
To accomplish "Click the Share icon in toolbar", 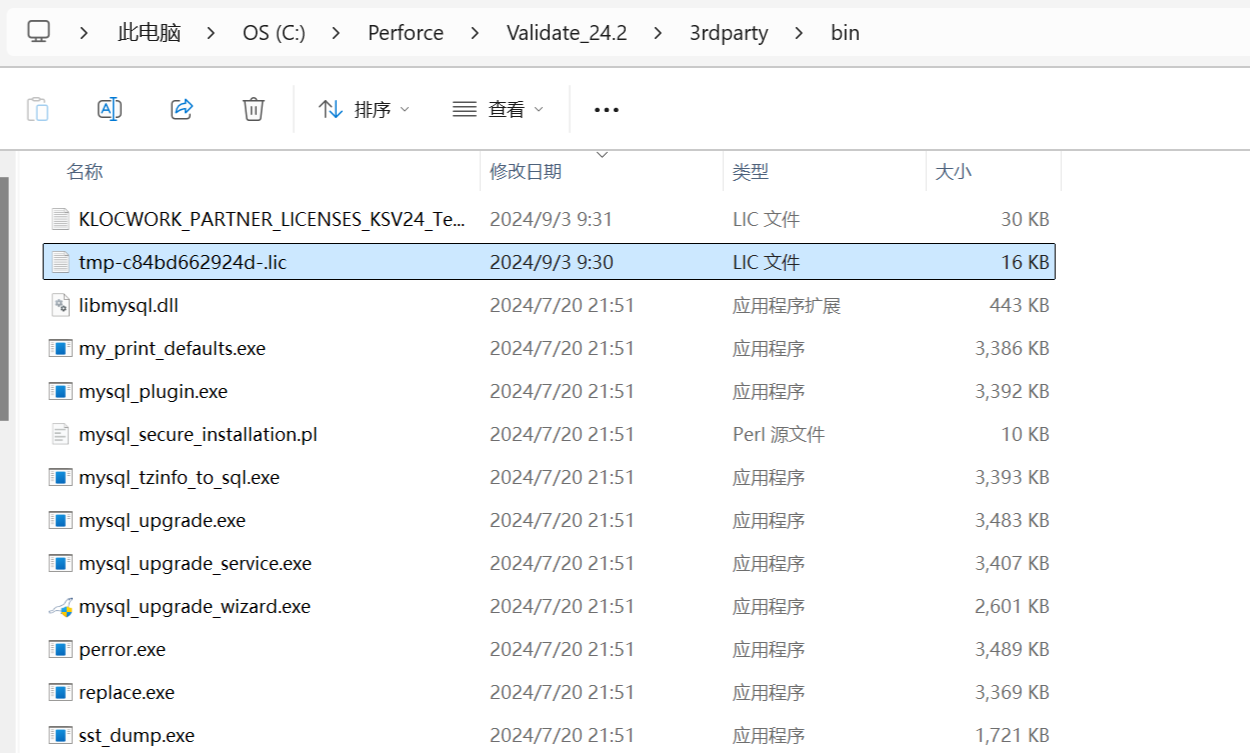I will [x=181, y=109].
